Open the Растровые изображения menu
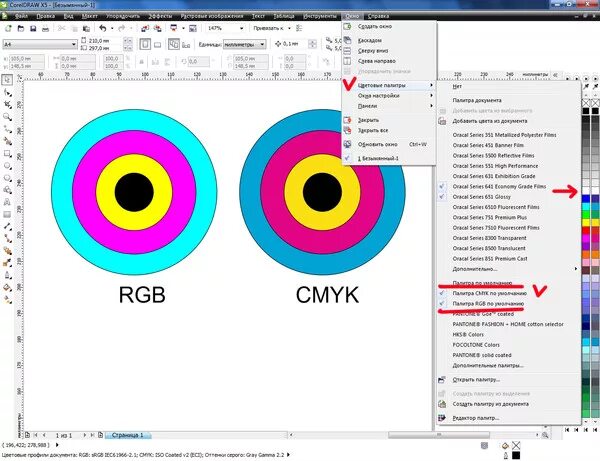The image size is (600, 461). point(212,16)
